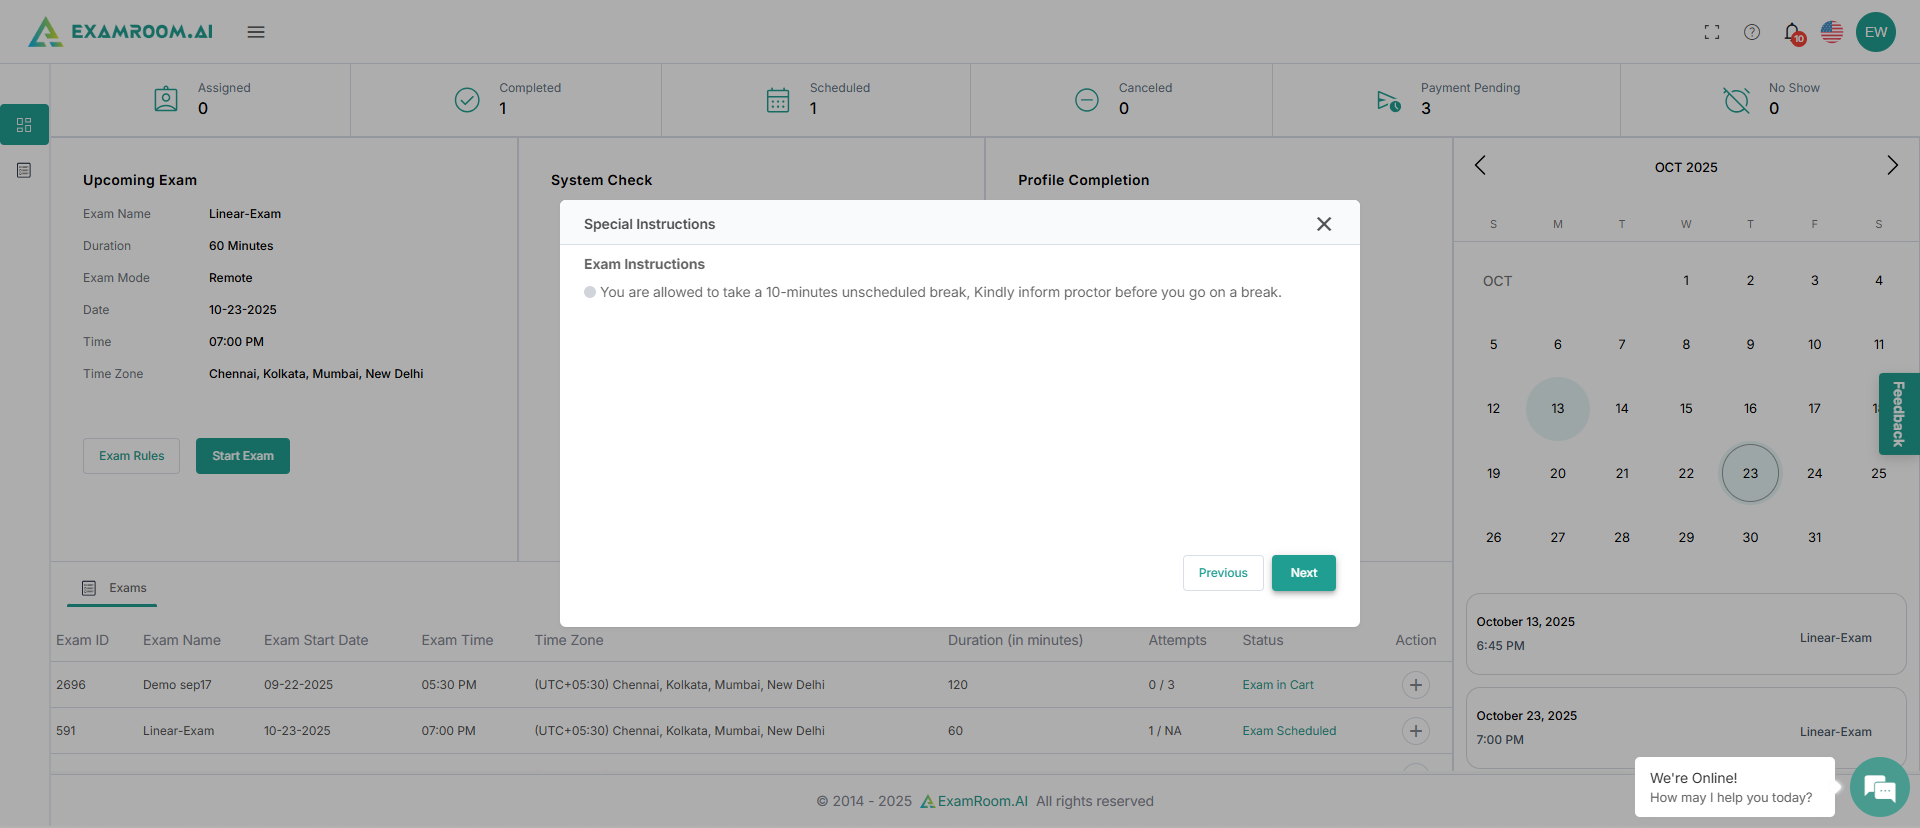Expand actions for Linear-Exam row
This screenshot has height=828, width=1920.
pyautogui.click(x=1415, y=731)
